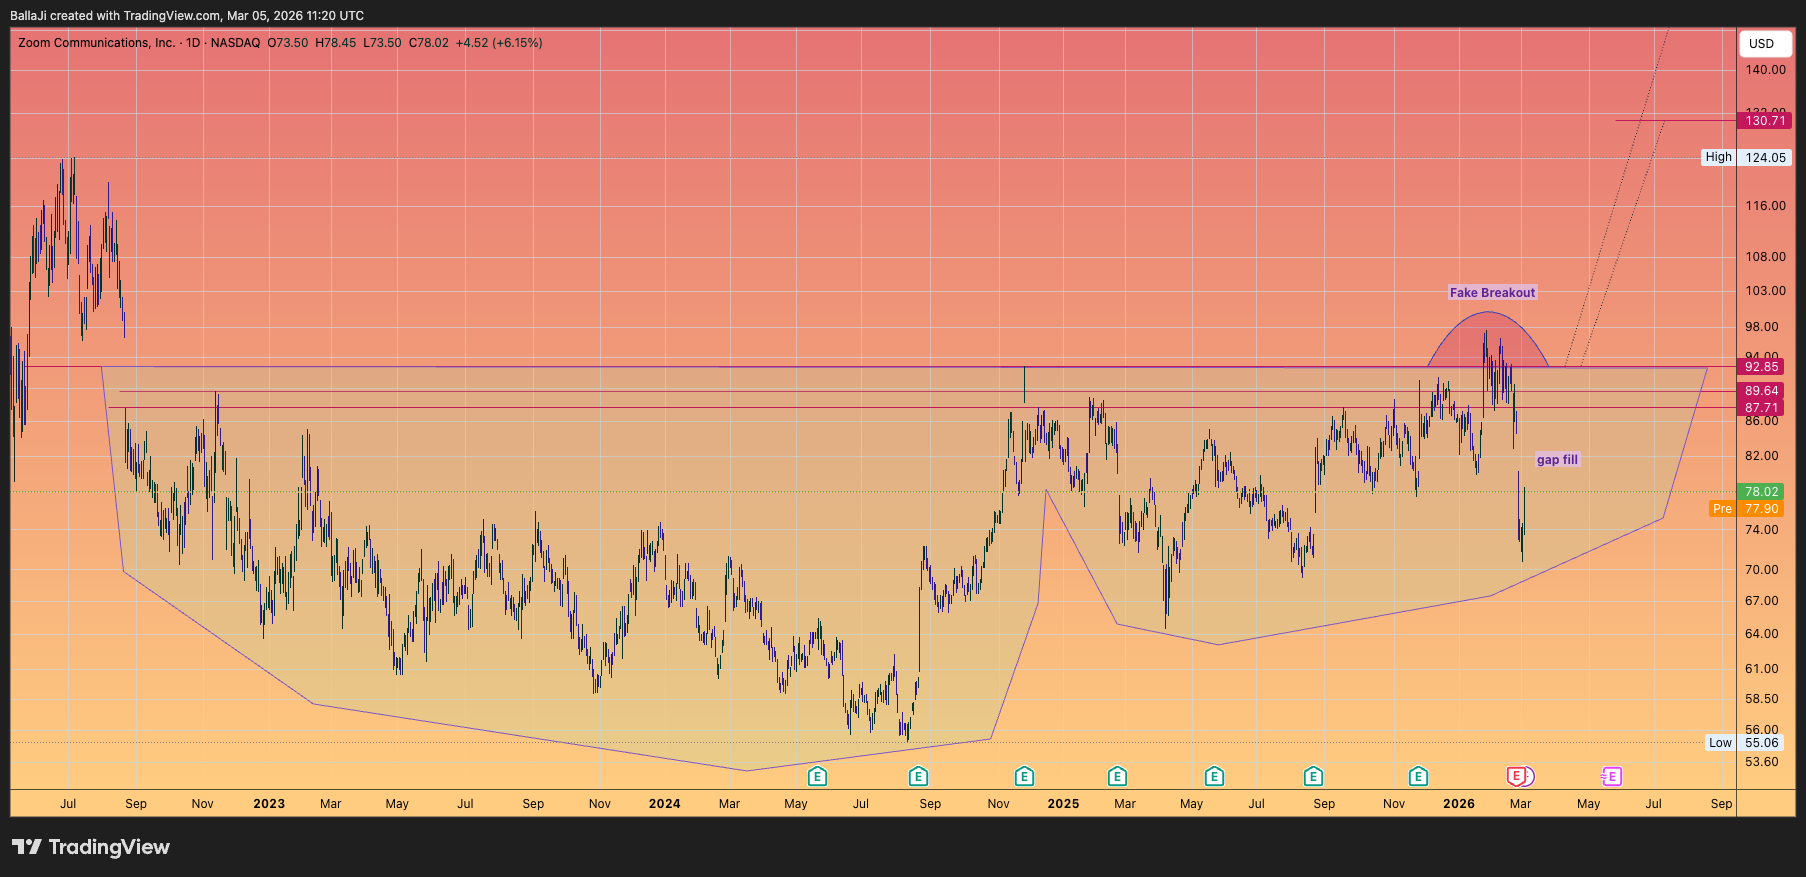Click the NASDAQ exchange label
Viewport: 1806px width, 877px height.
pyautogui.click(x=235, y=43)
